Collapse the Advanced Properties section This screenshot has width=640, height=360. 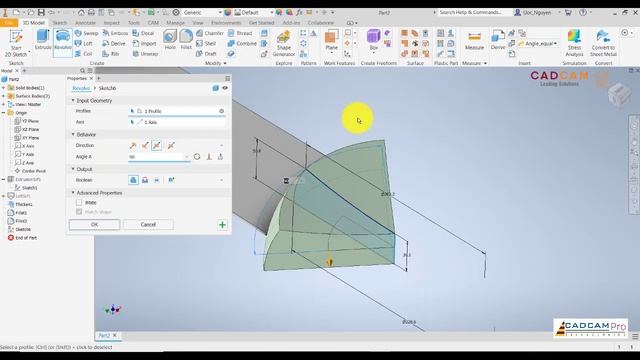pyautogui.click(x=73, y=193)
